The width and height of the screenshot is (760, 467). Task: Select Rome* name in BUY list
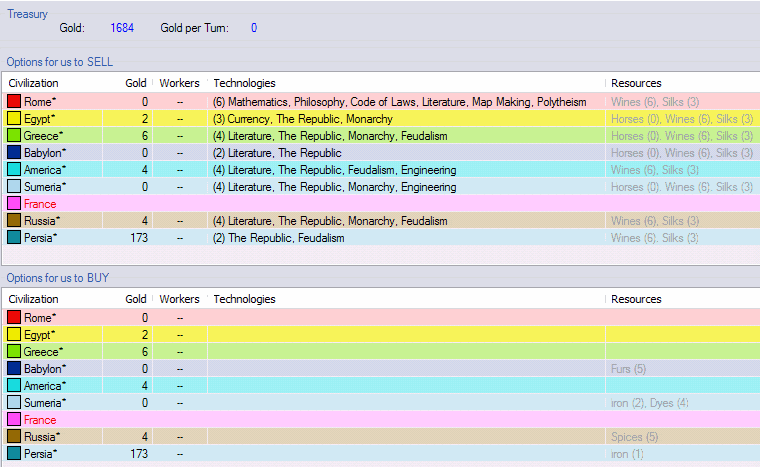pos(40,318)
